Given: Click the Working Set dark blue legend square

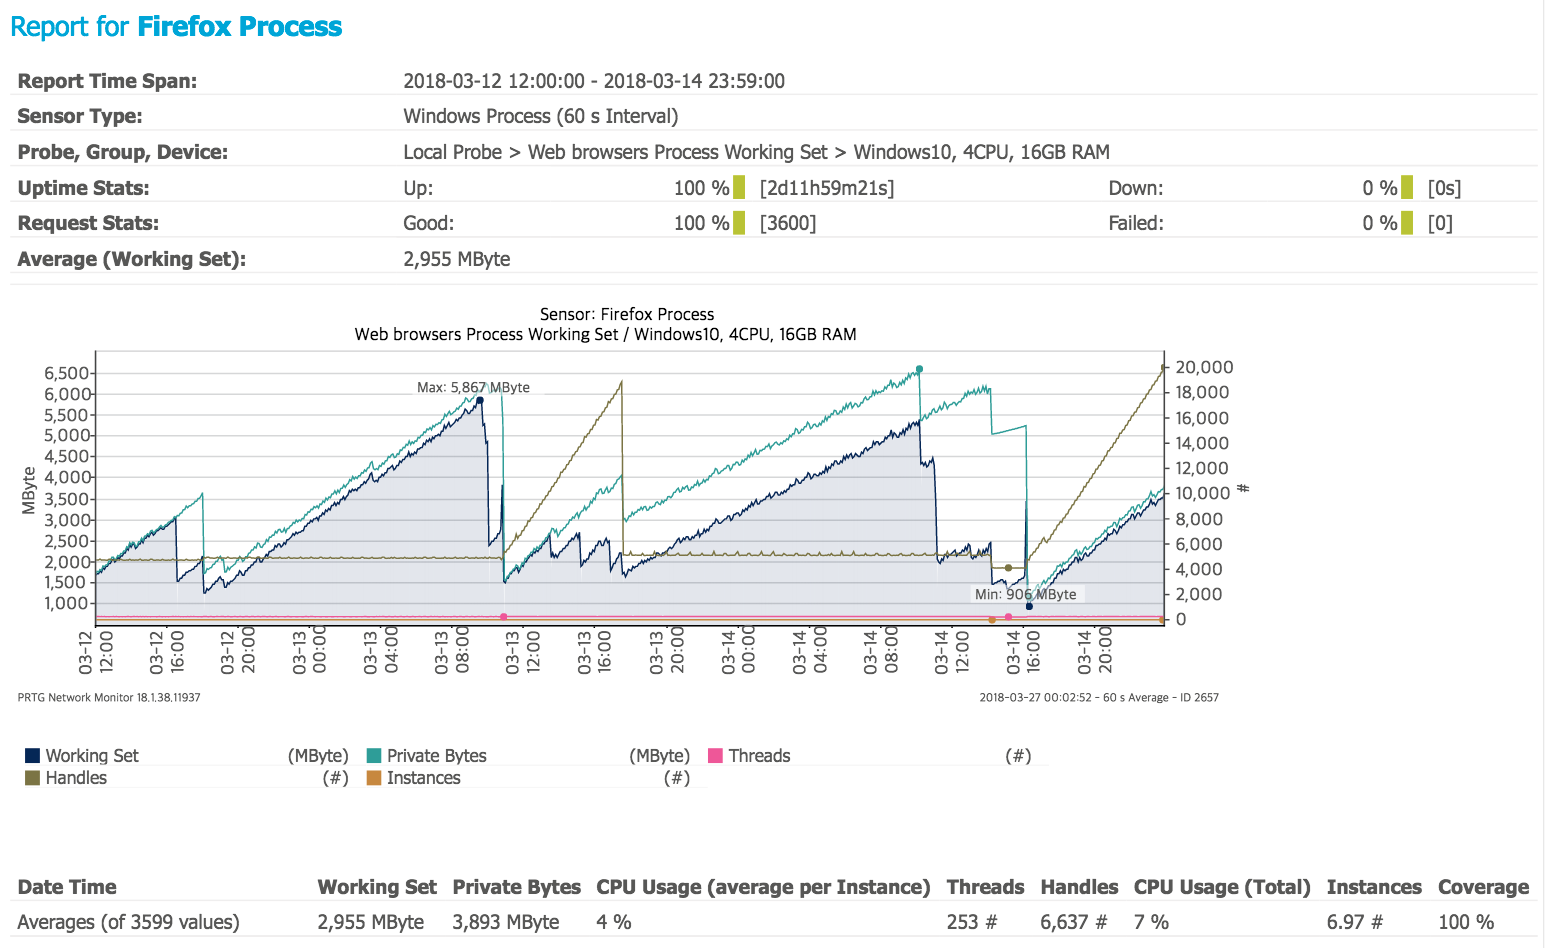Looking at the screenshot, I should click(x=31, y=755).
